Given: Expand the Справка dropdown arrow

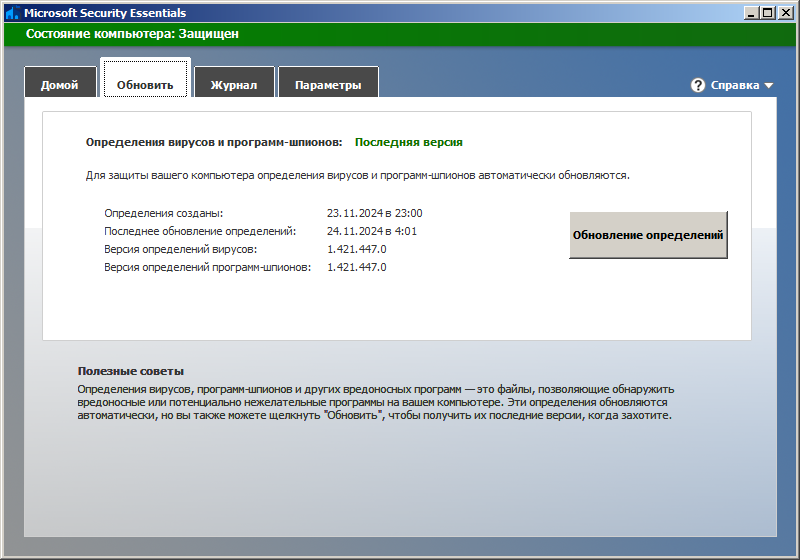Looking at the screenshot, I should [x=769, y=86].
